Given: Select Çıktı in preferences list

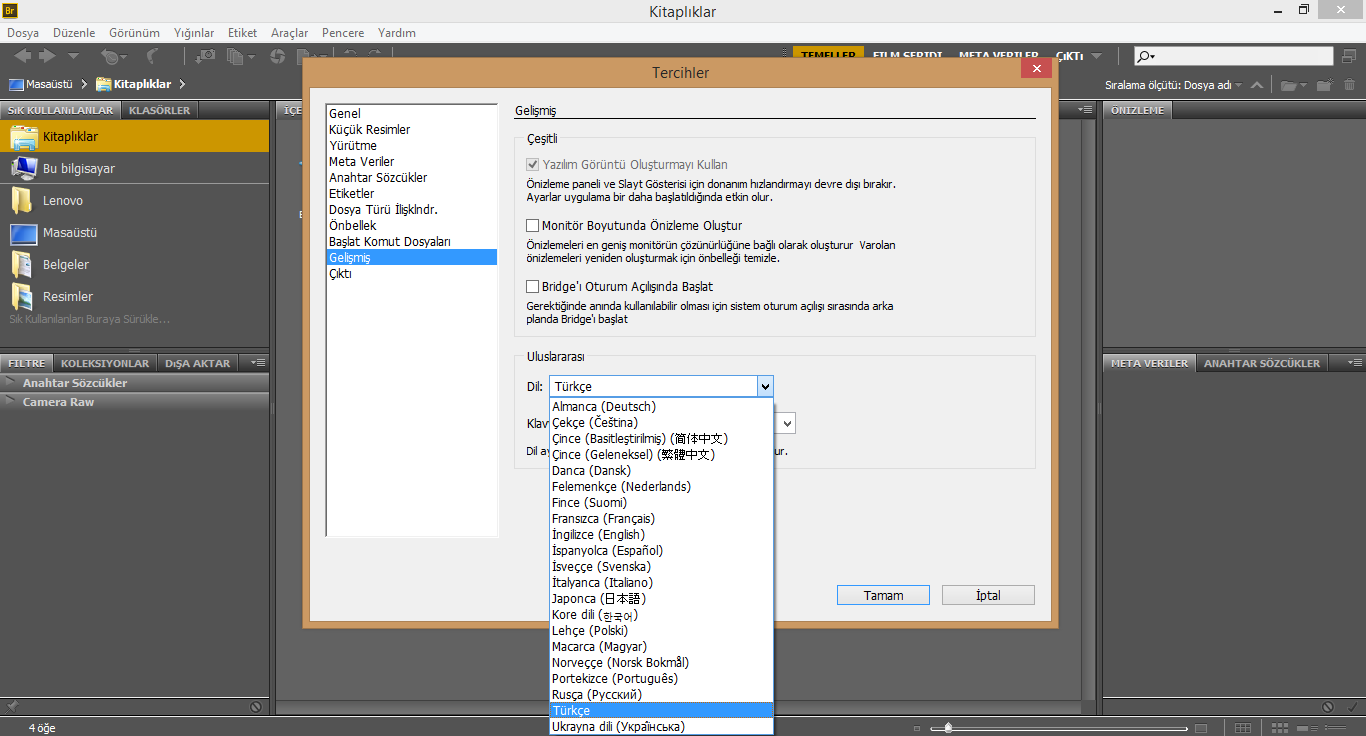Looking at the screenshot, I should point(412,274).
